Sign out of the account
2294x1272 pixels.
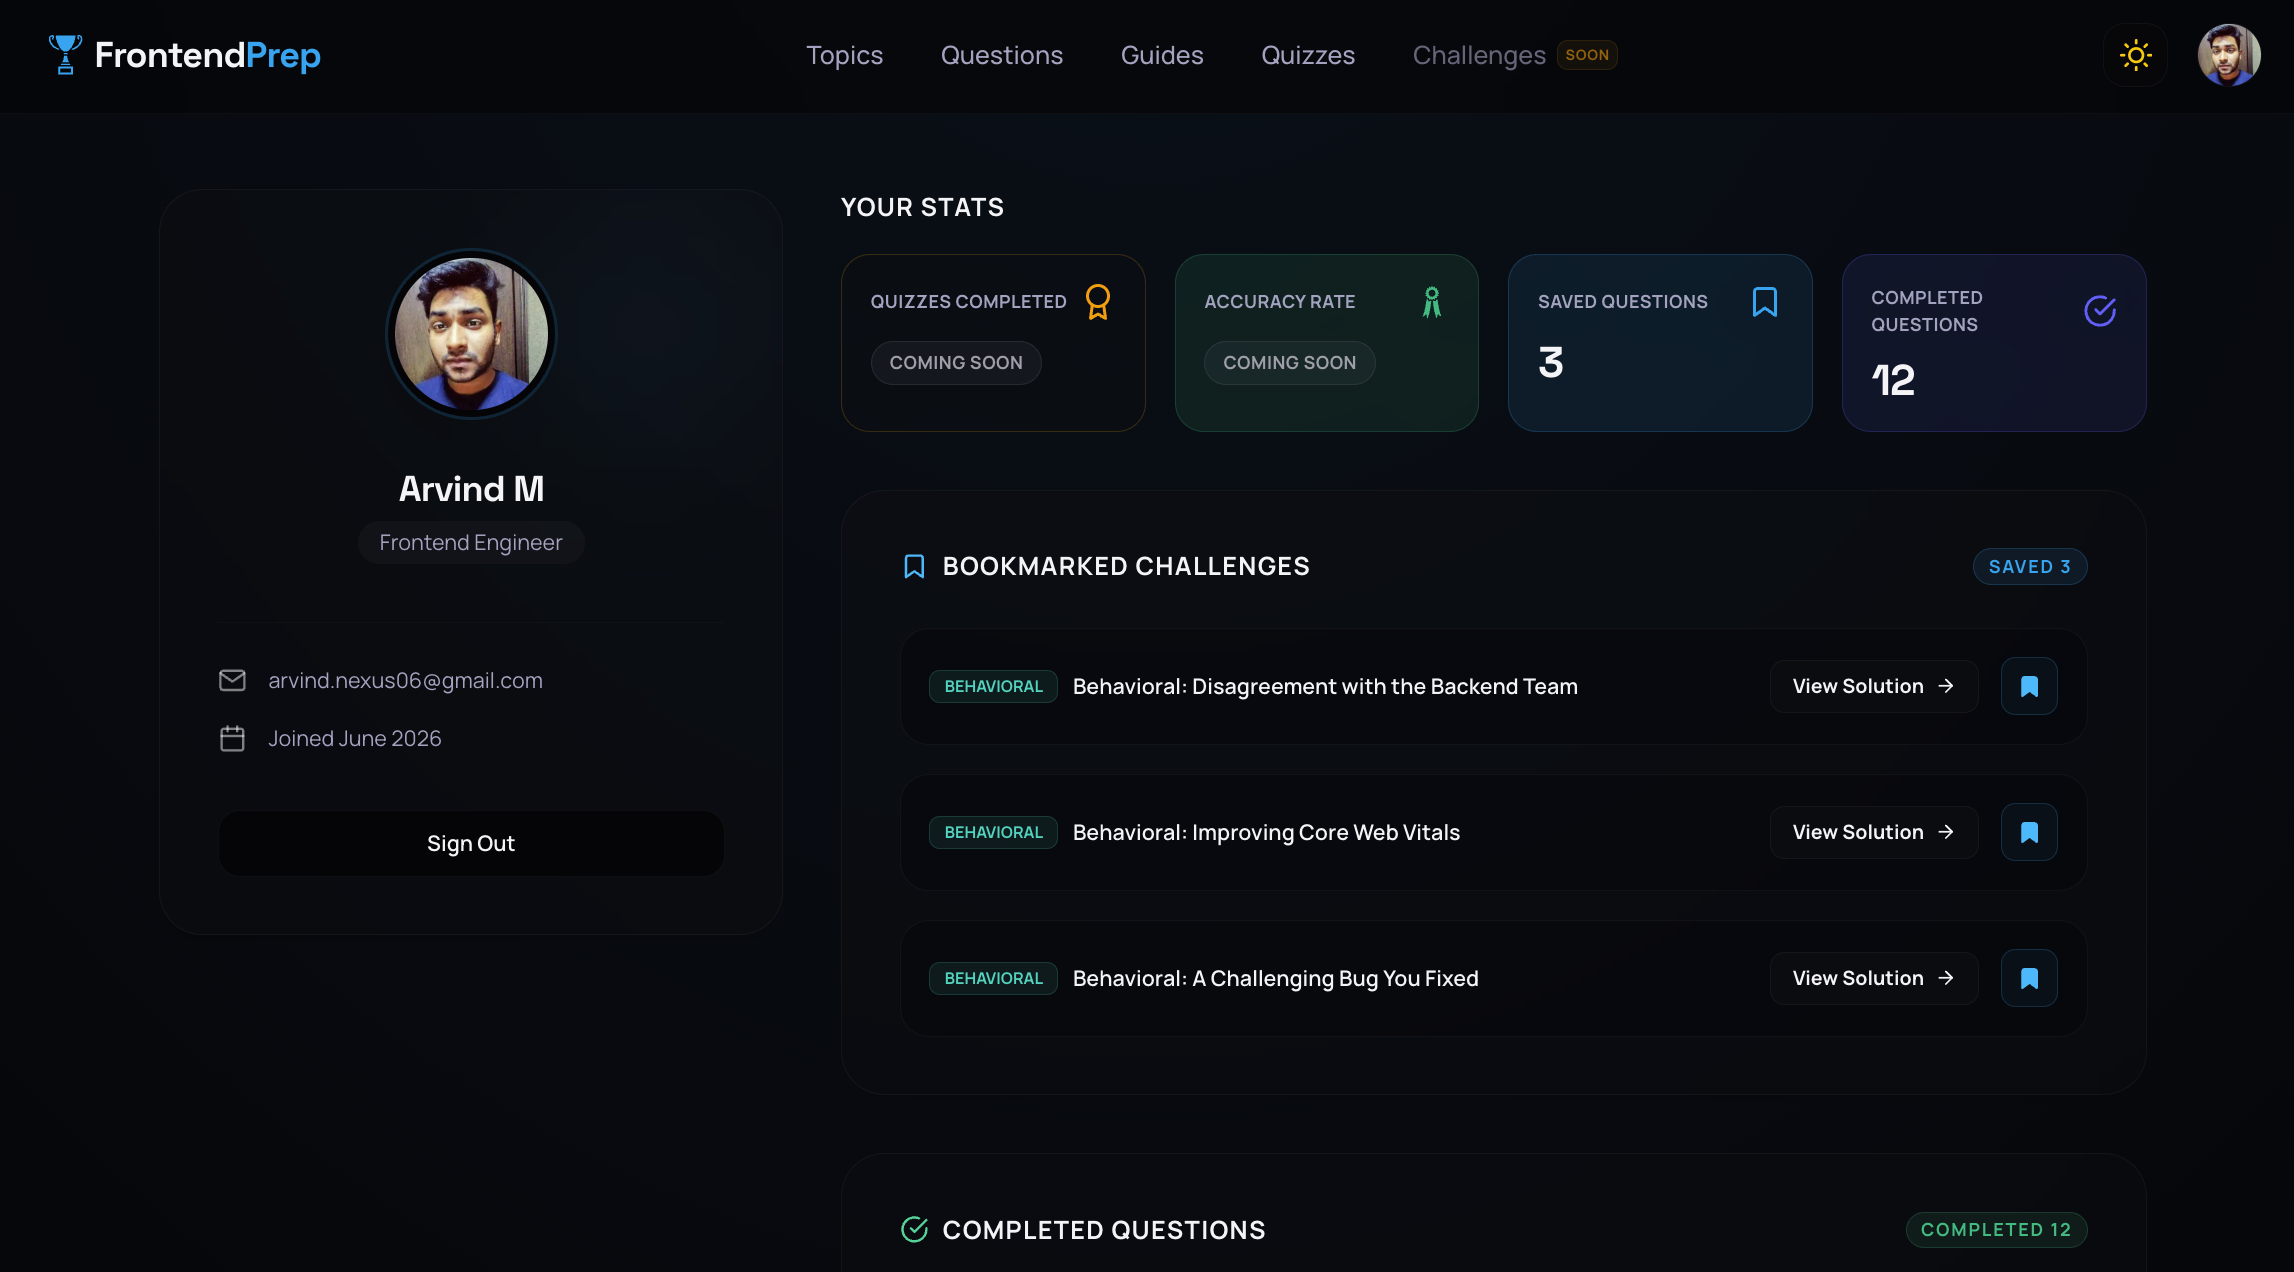[x=471, y=843]
